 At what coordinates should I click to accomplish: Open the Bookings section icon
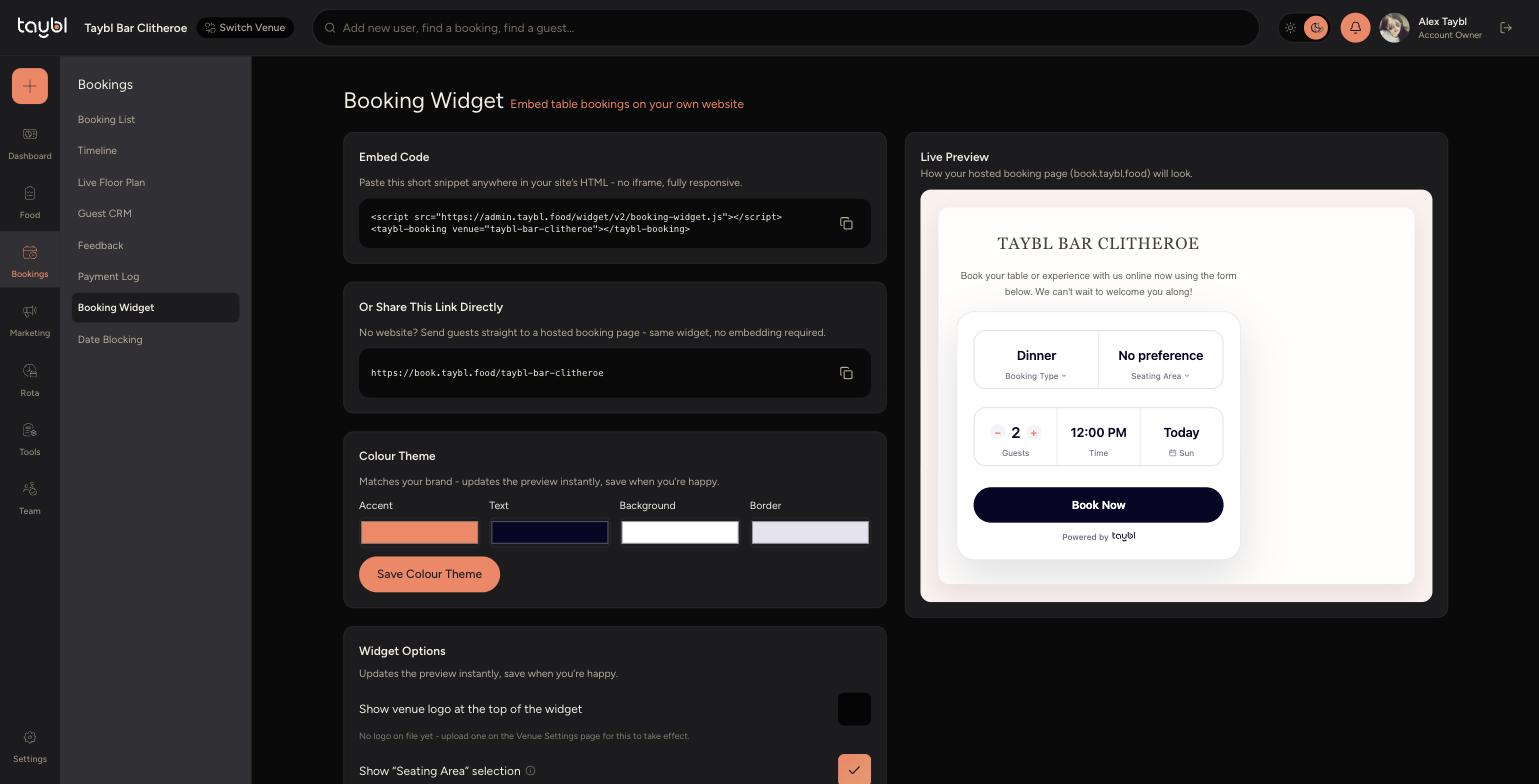(x=30, y=262)
